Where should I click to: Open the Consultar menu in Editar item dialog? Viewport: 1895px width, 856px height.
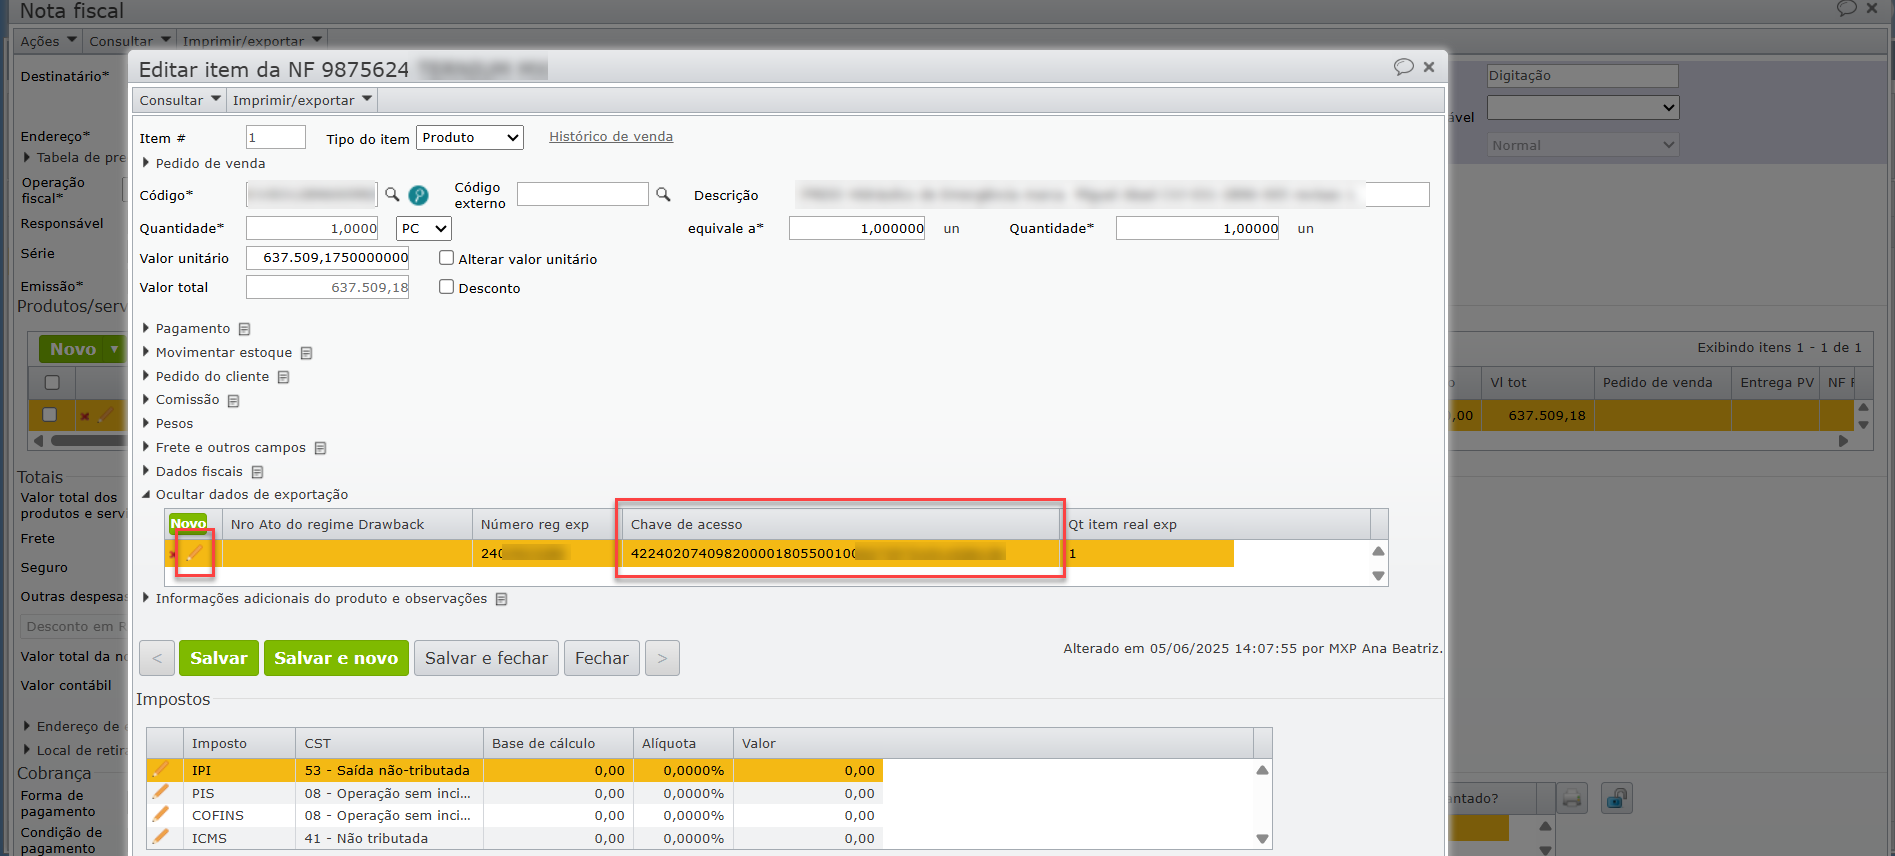(180, 100)
